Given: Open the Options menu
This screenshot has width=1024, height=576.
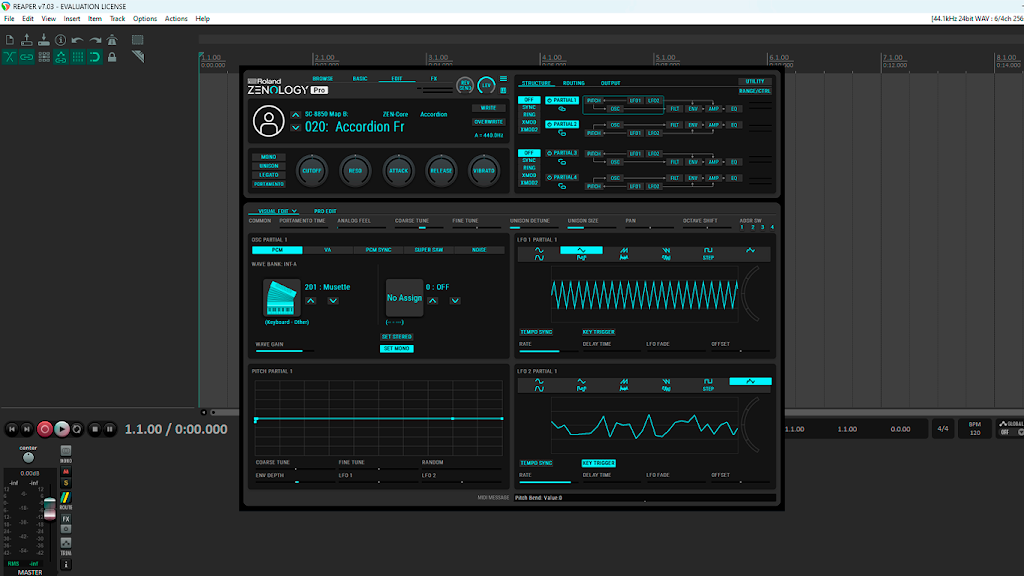Looking at the screenshot, I should point(145,19).
